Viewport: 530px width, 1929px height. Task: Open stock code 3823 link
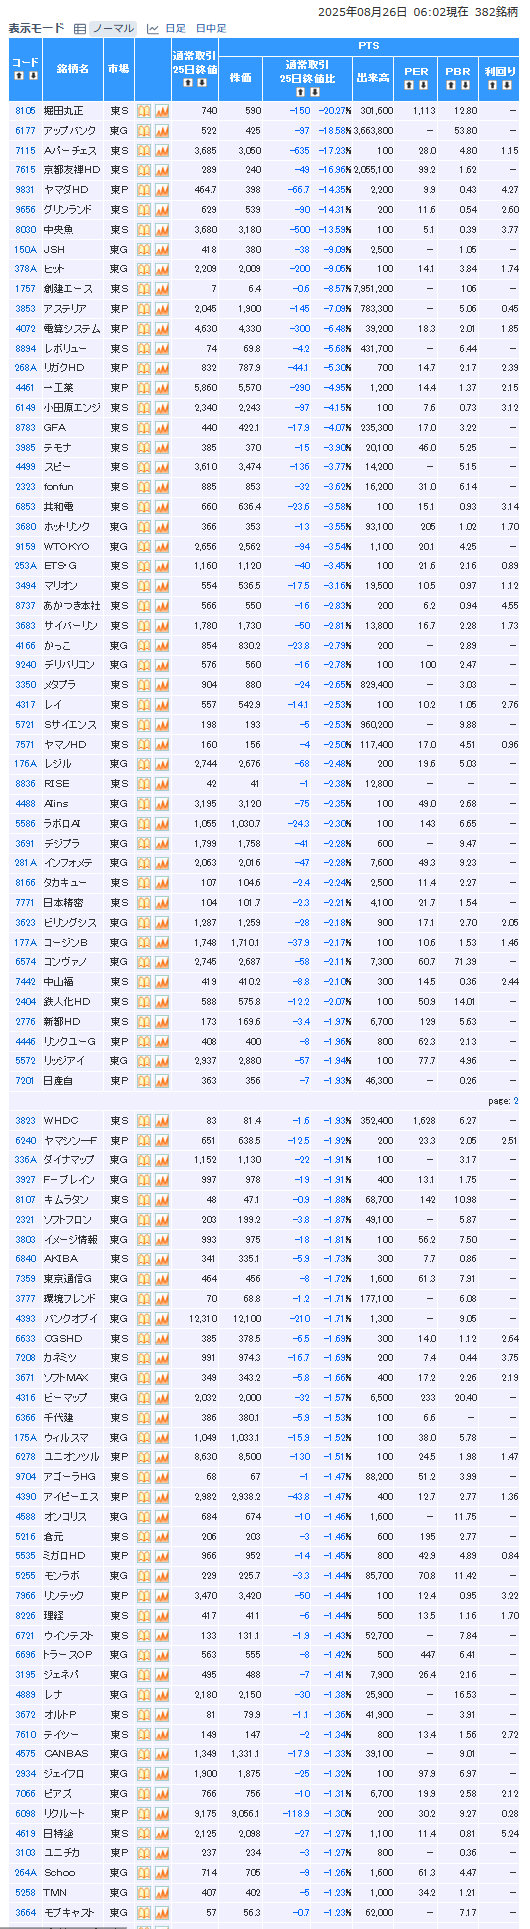25,1121
